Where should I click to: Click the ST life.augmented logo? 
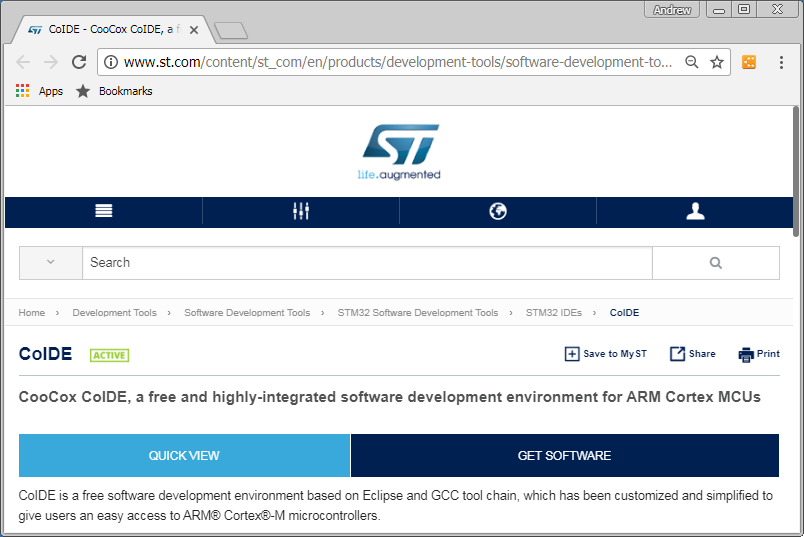tap(399, 152)
